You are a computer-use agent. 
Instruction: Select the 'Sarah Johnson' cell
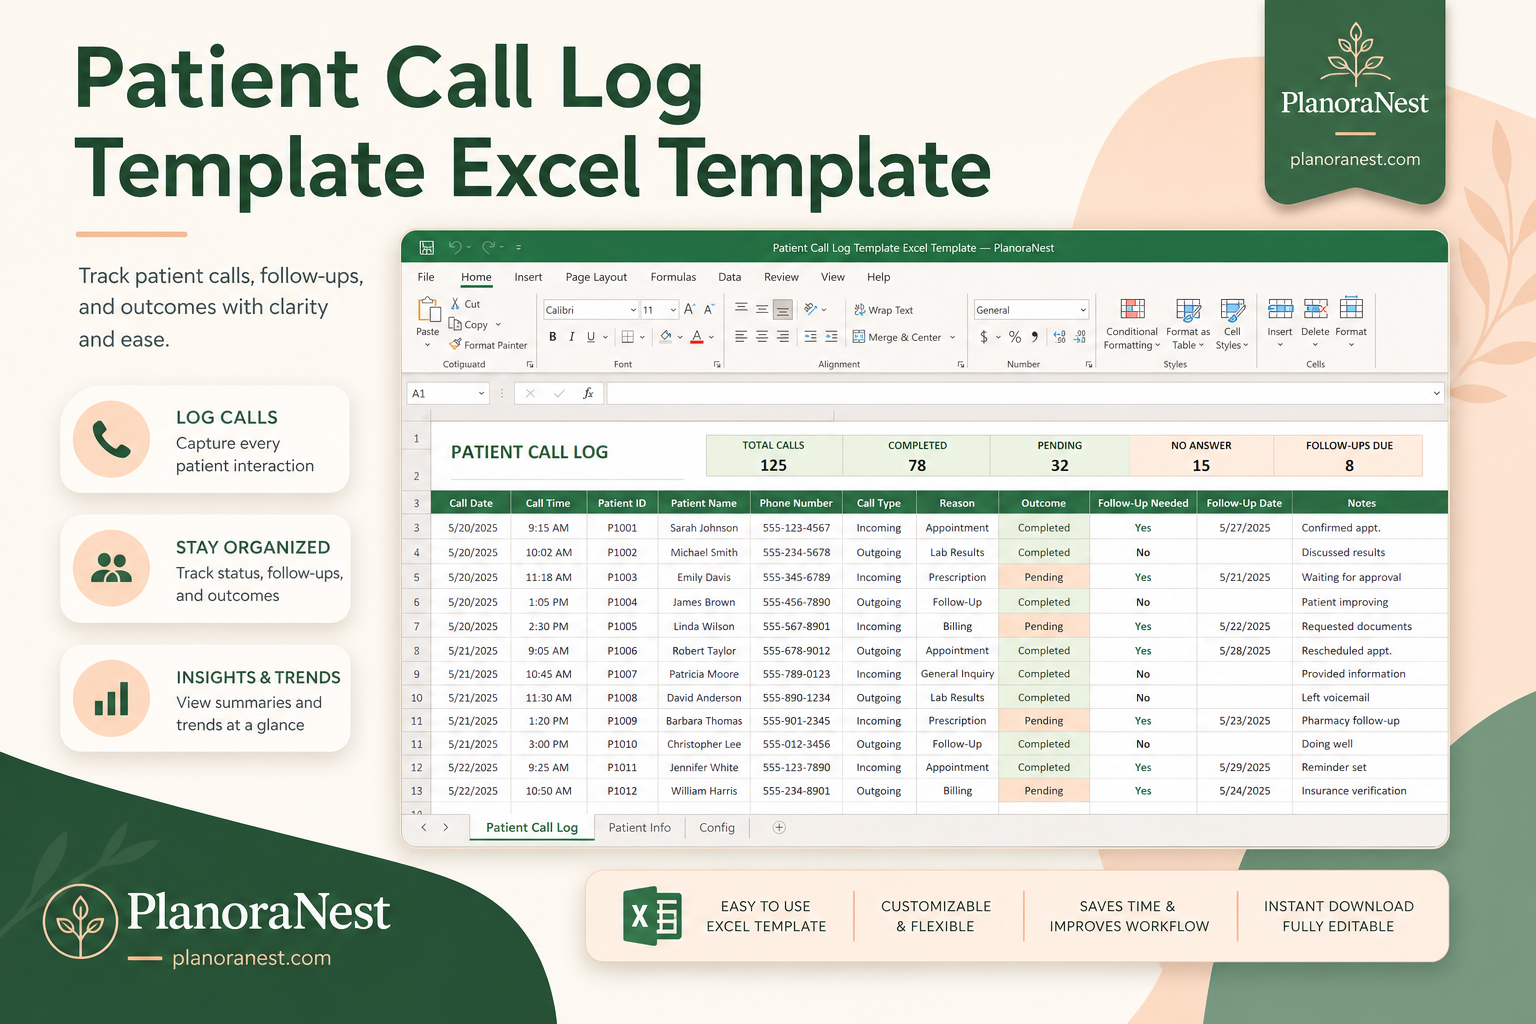point(704,528)
